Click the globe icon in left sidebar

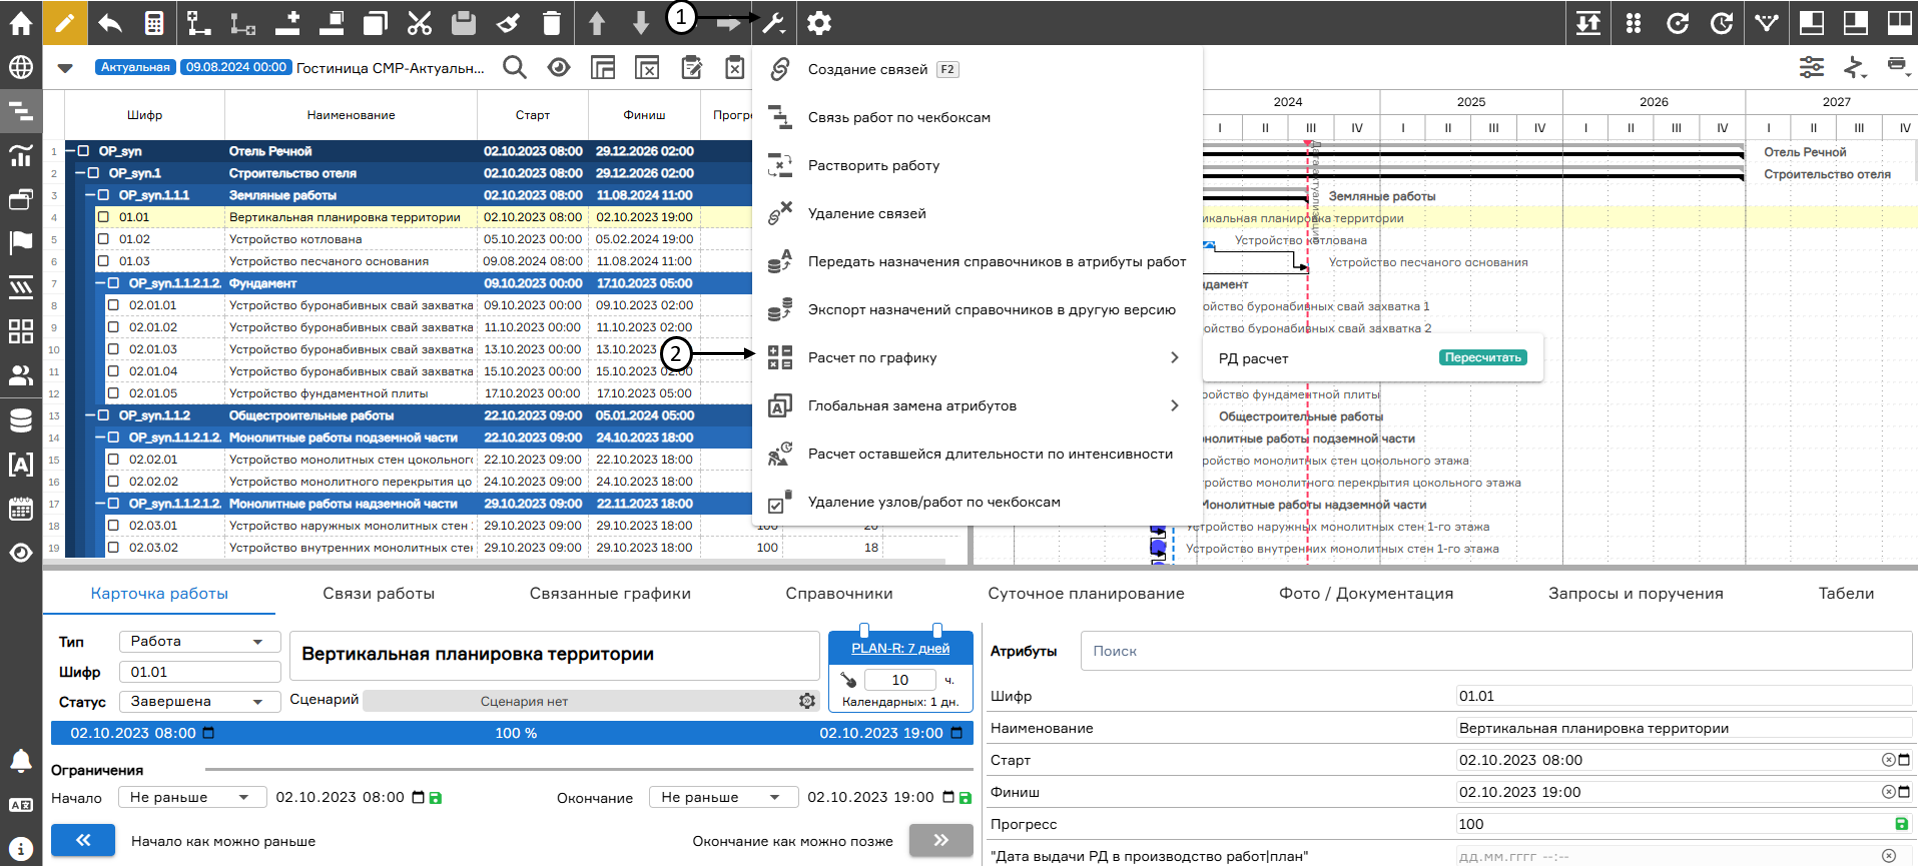click(20, 67)
